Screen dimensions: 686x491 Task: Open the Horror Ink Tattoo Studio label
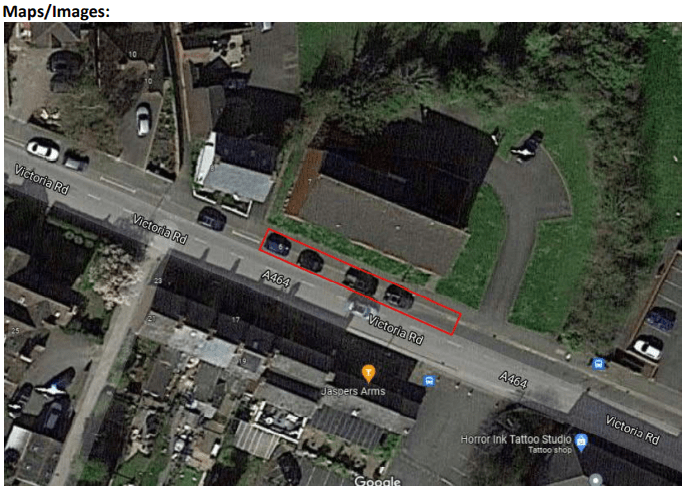pos(516,439)
